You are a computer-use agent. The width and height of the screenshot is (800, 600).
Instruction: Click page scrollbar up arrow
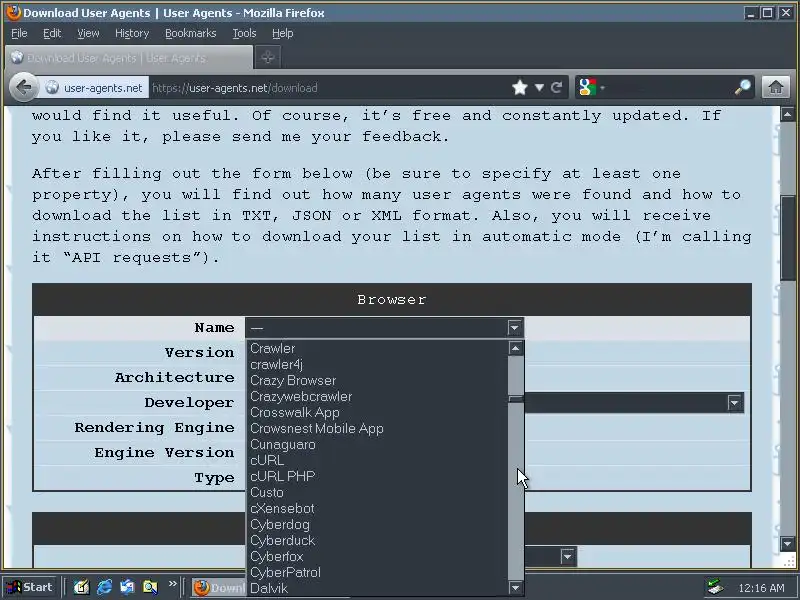(x=787, y=114)
